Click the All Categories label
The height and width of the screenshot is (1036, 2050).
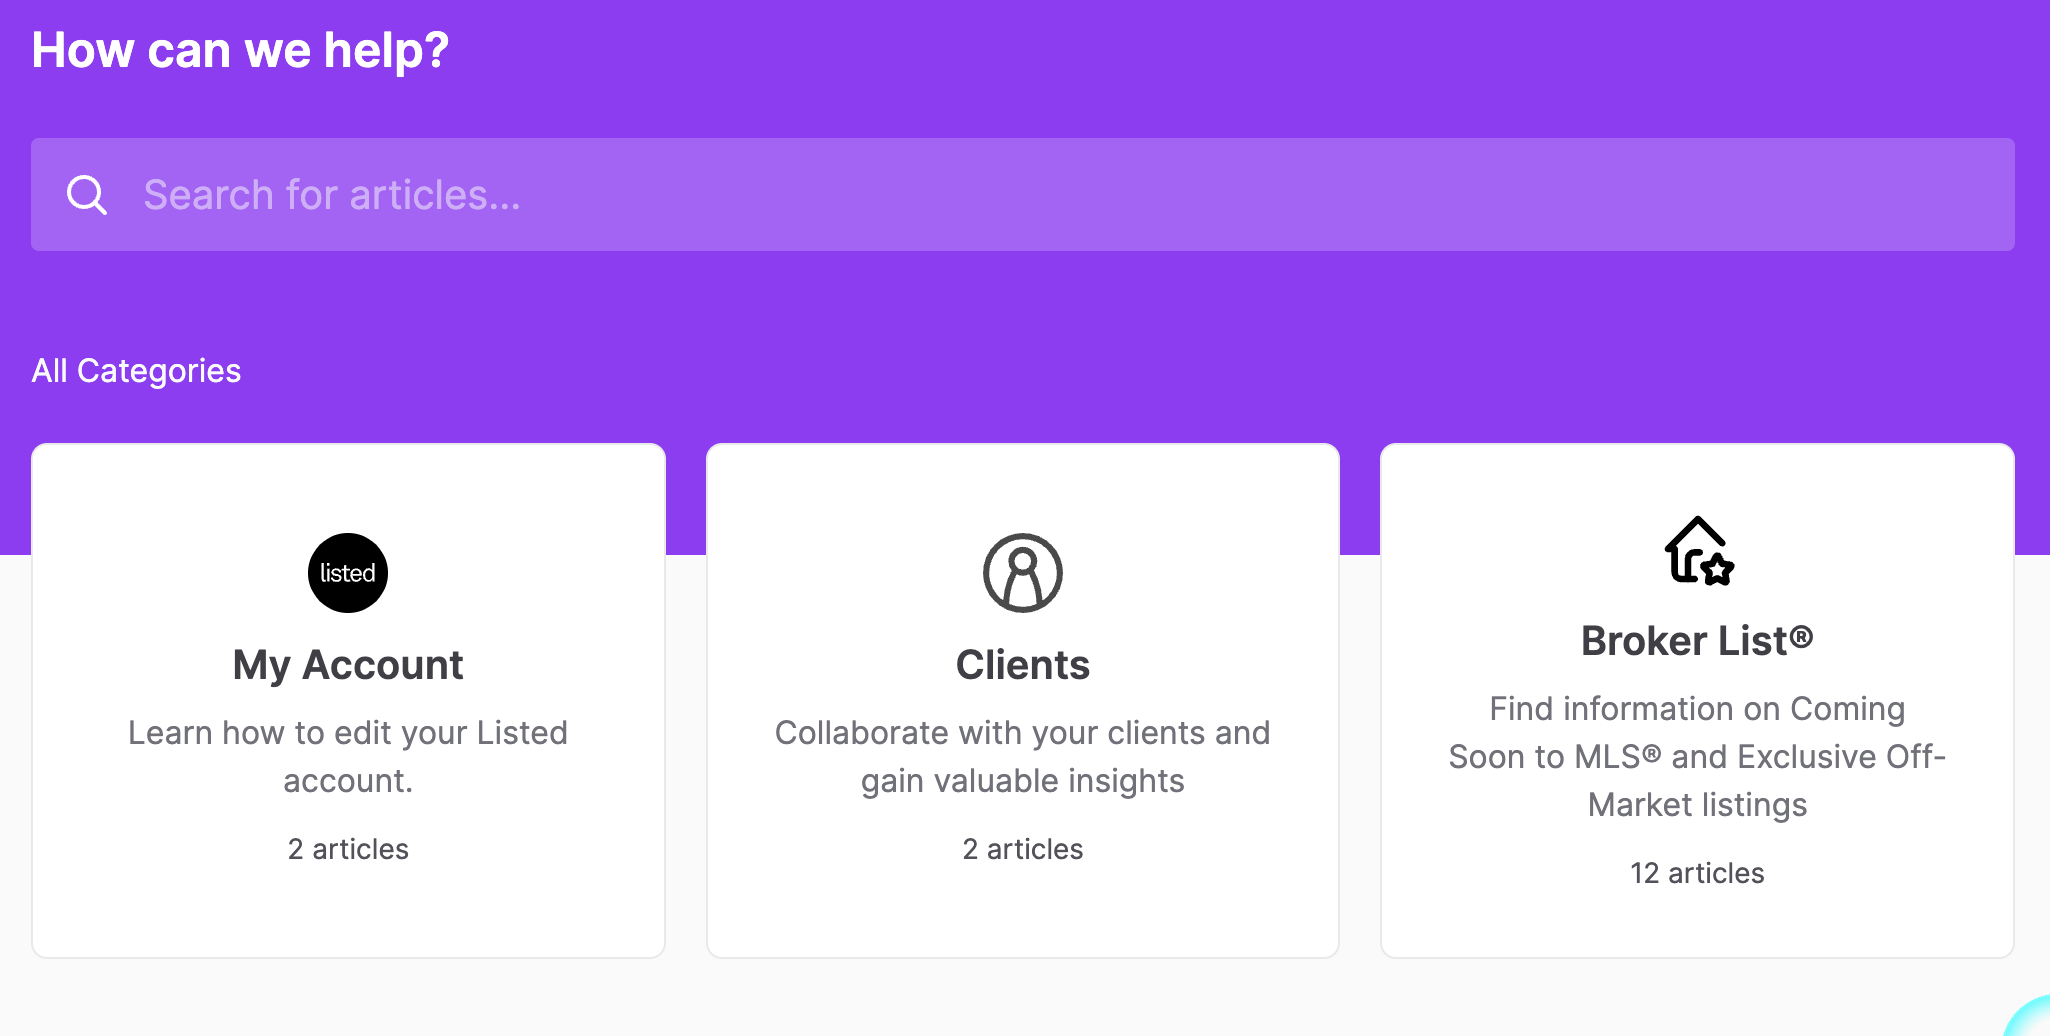point(136,371)
